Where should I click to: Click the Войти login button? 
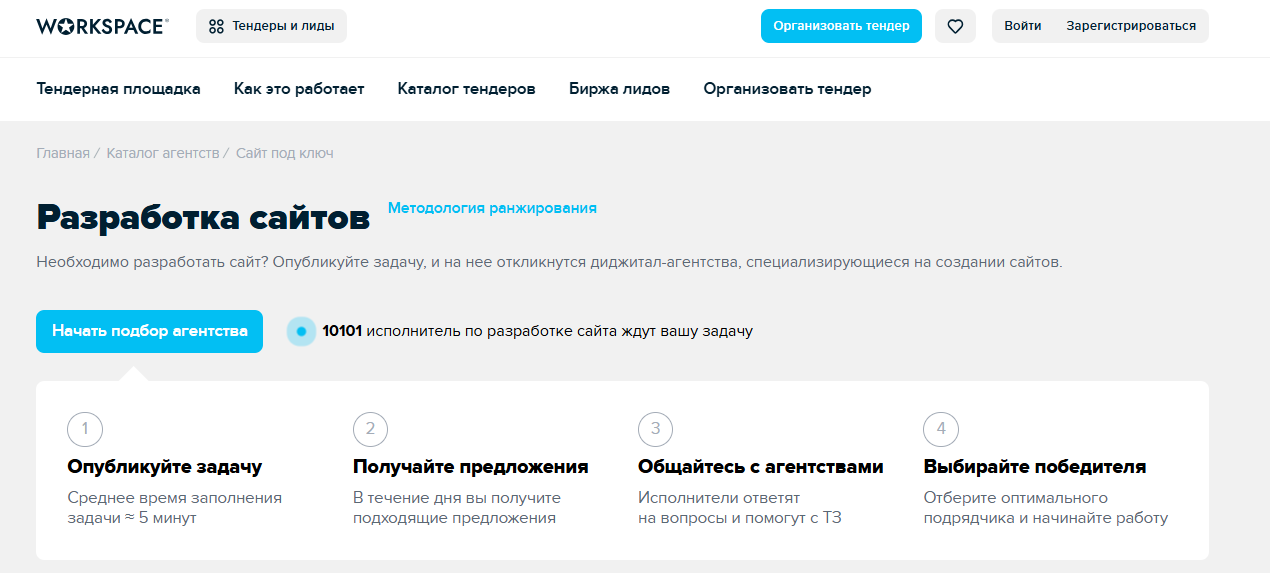[1022, 26]
